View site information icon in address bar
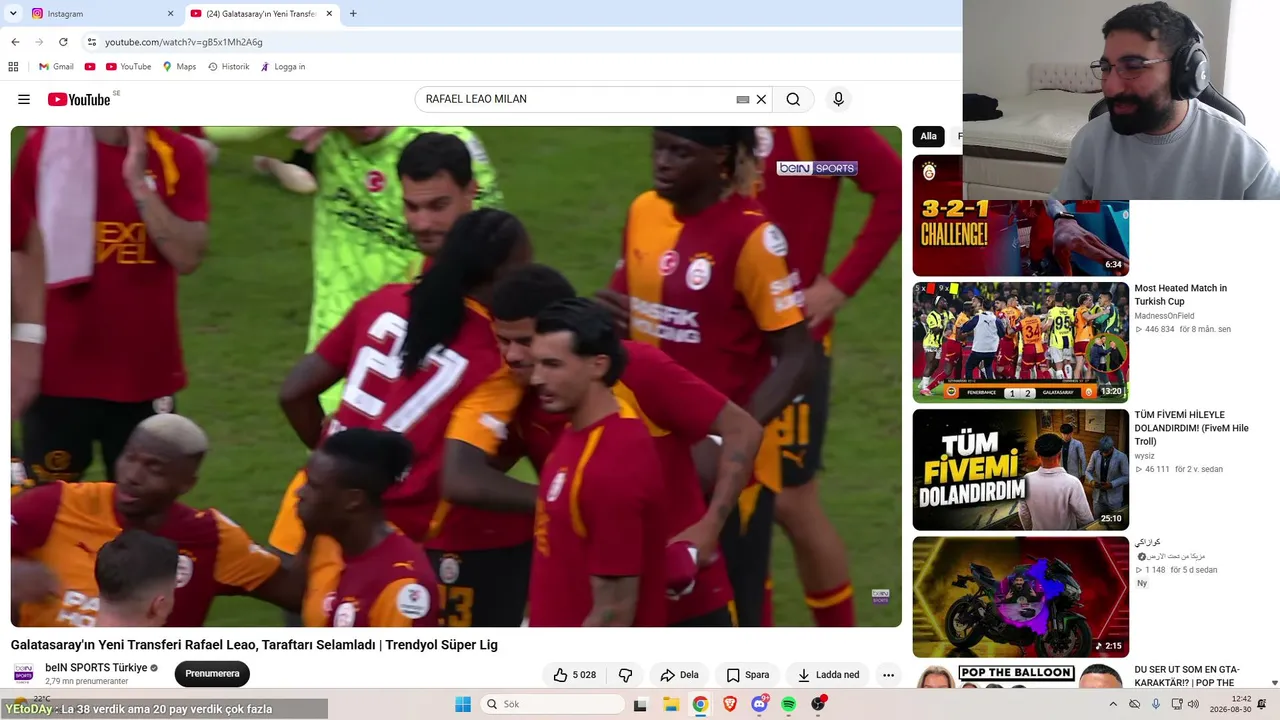This screenshot has height=720, width=1280. [91, 42]
